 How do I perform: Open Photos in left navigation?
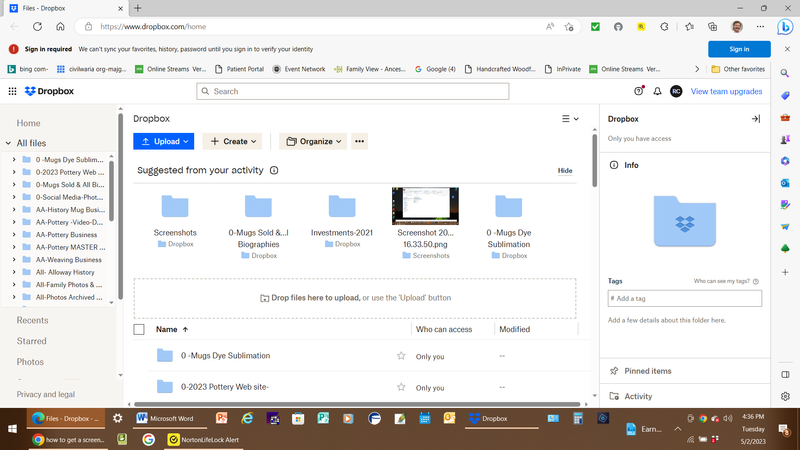(30, 362)
